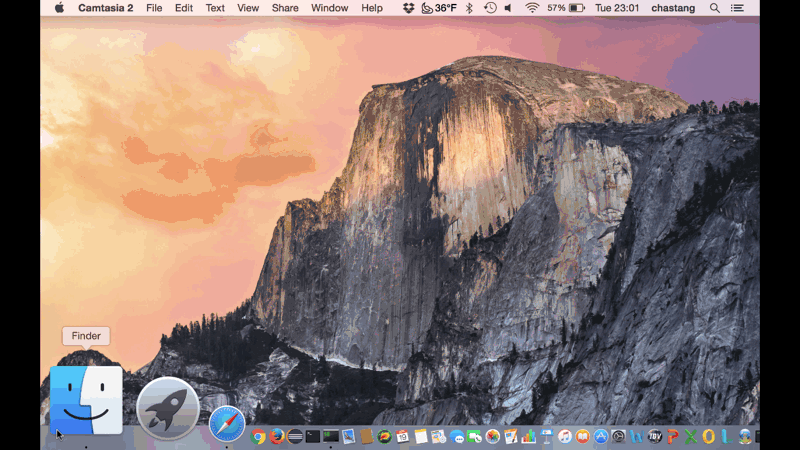Open the Help menu
The width and height of the screenshot is (800, 450).
pyautogui.click(x=372, y=8)
